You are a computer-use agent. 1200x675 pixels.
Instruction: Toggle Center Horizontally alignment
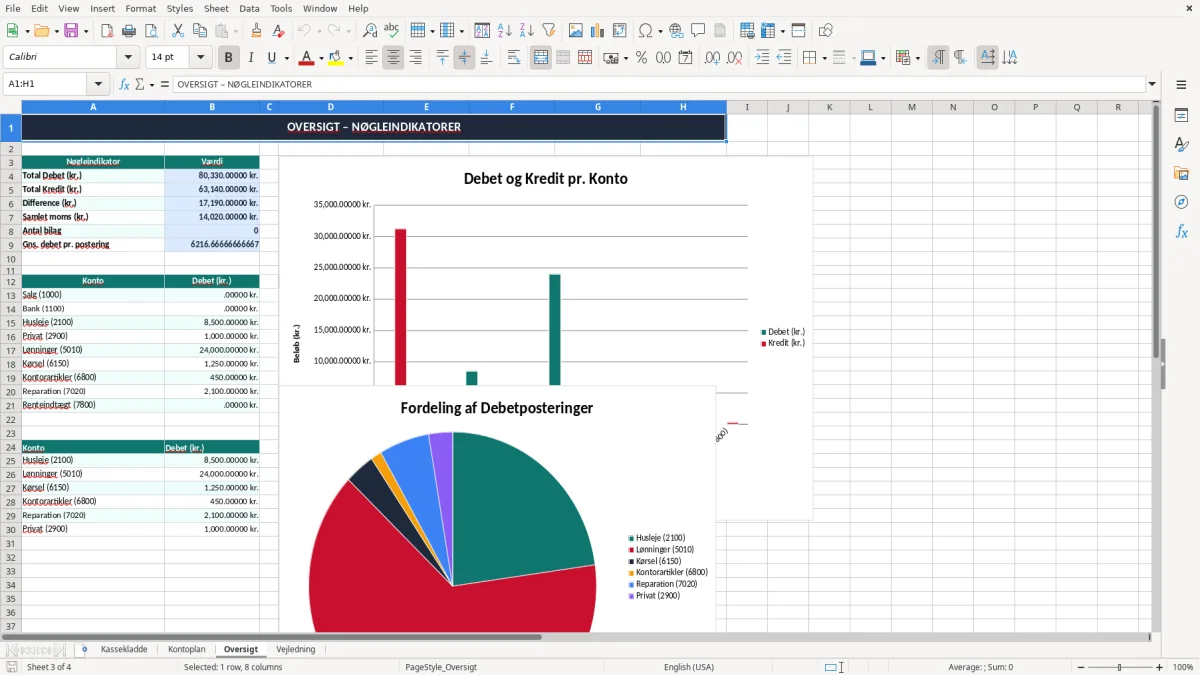tap(393, 58)
